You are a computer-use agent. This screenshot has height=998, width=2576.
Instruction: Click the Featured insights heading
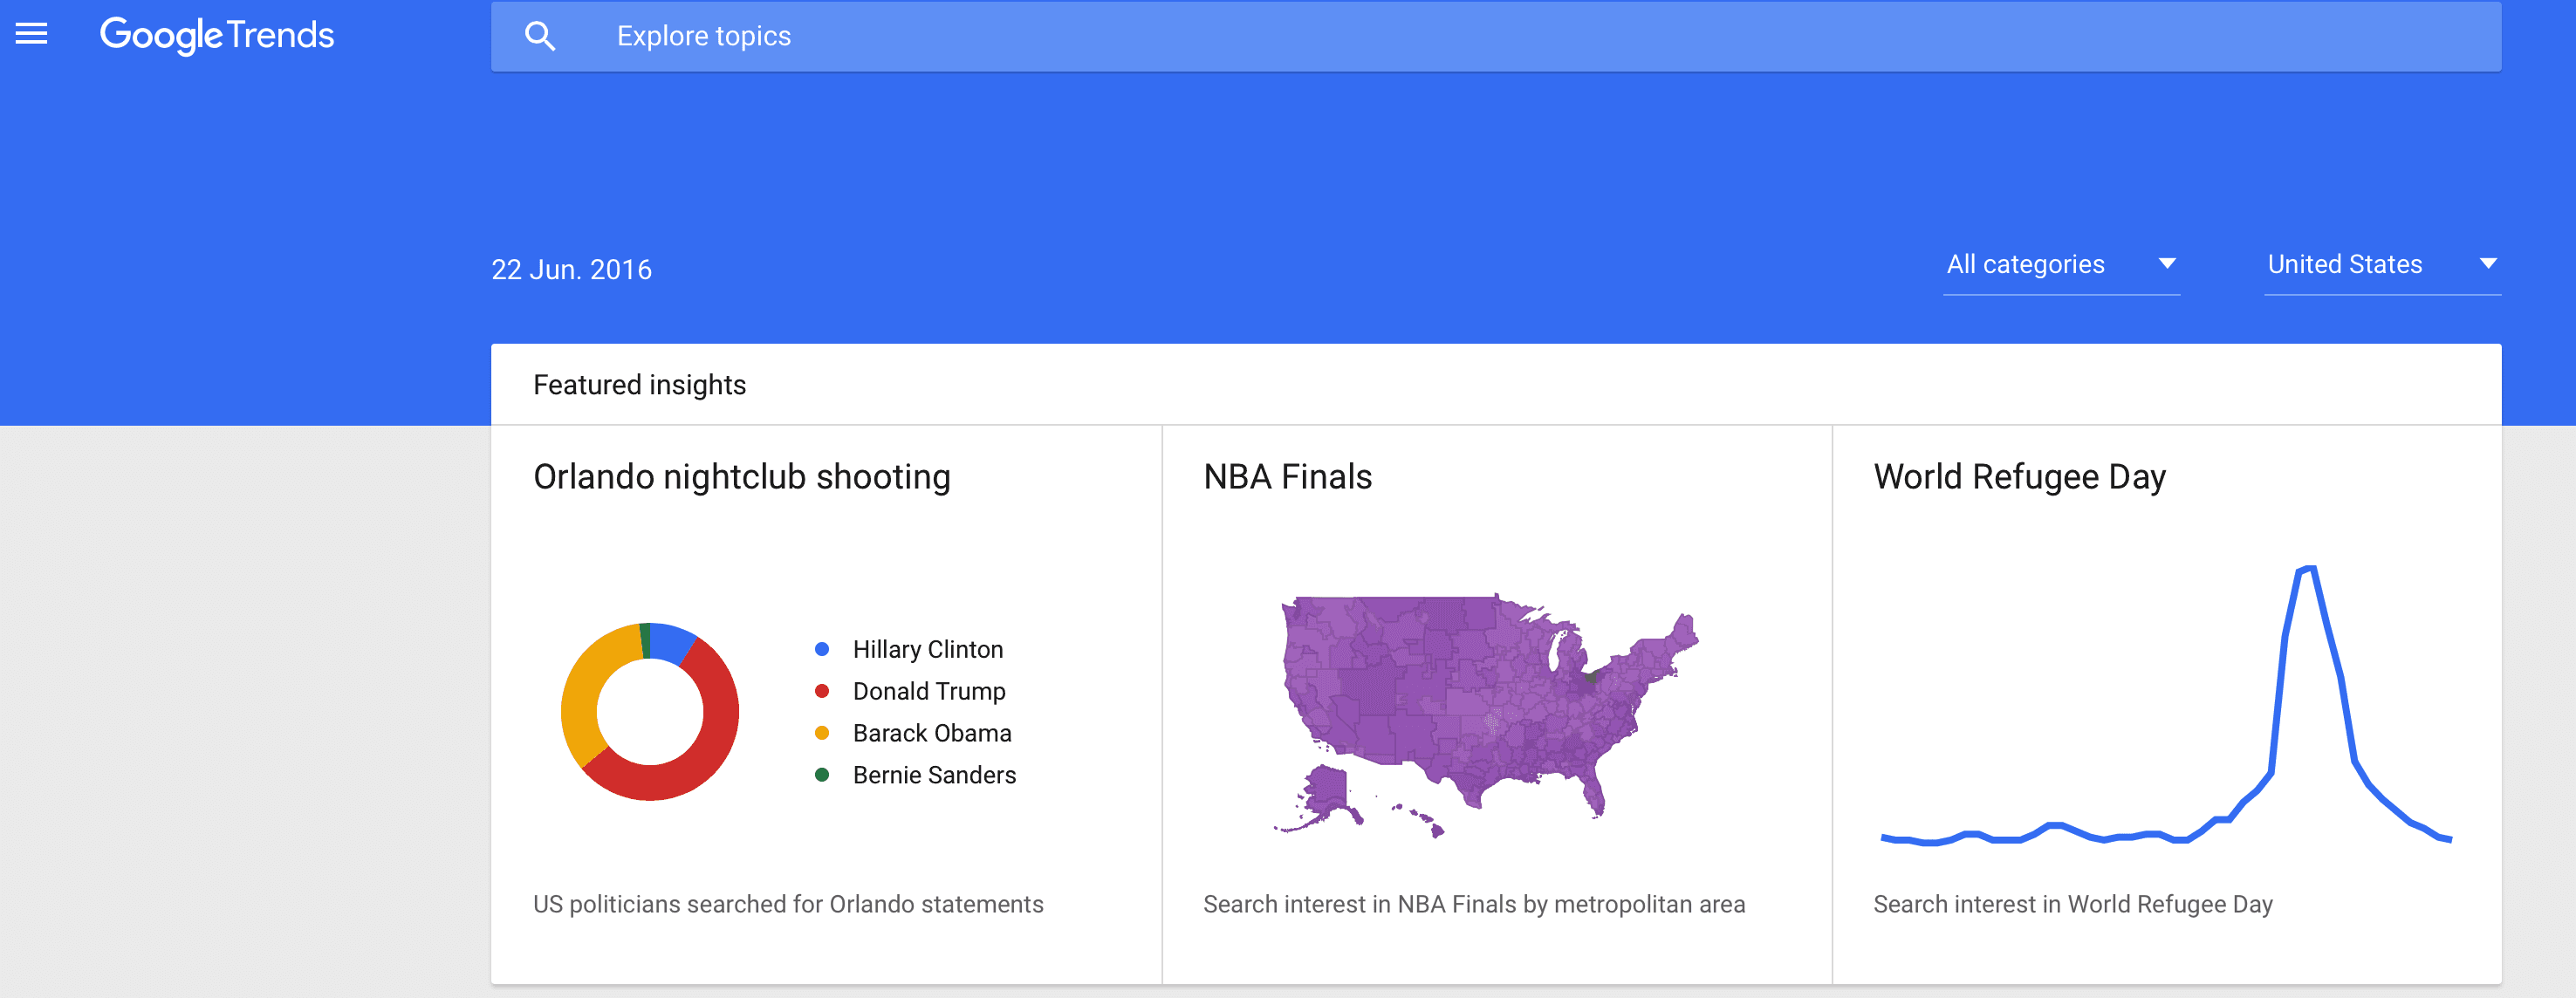tap(639, 385)
